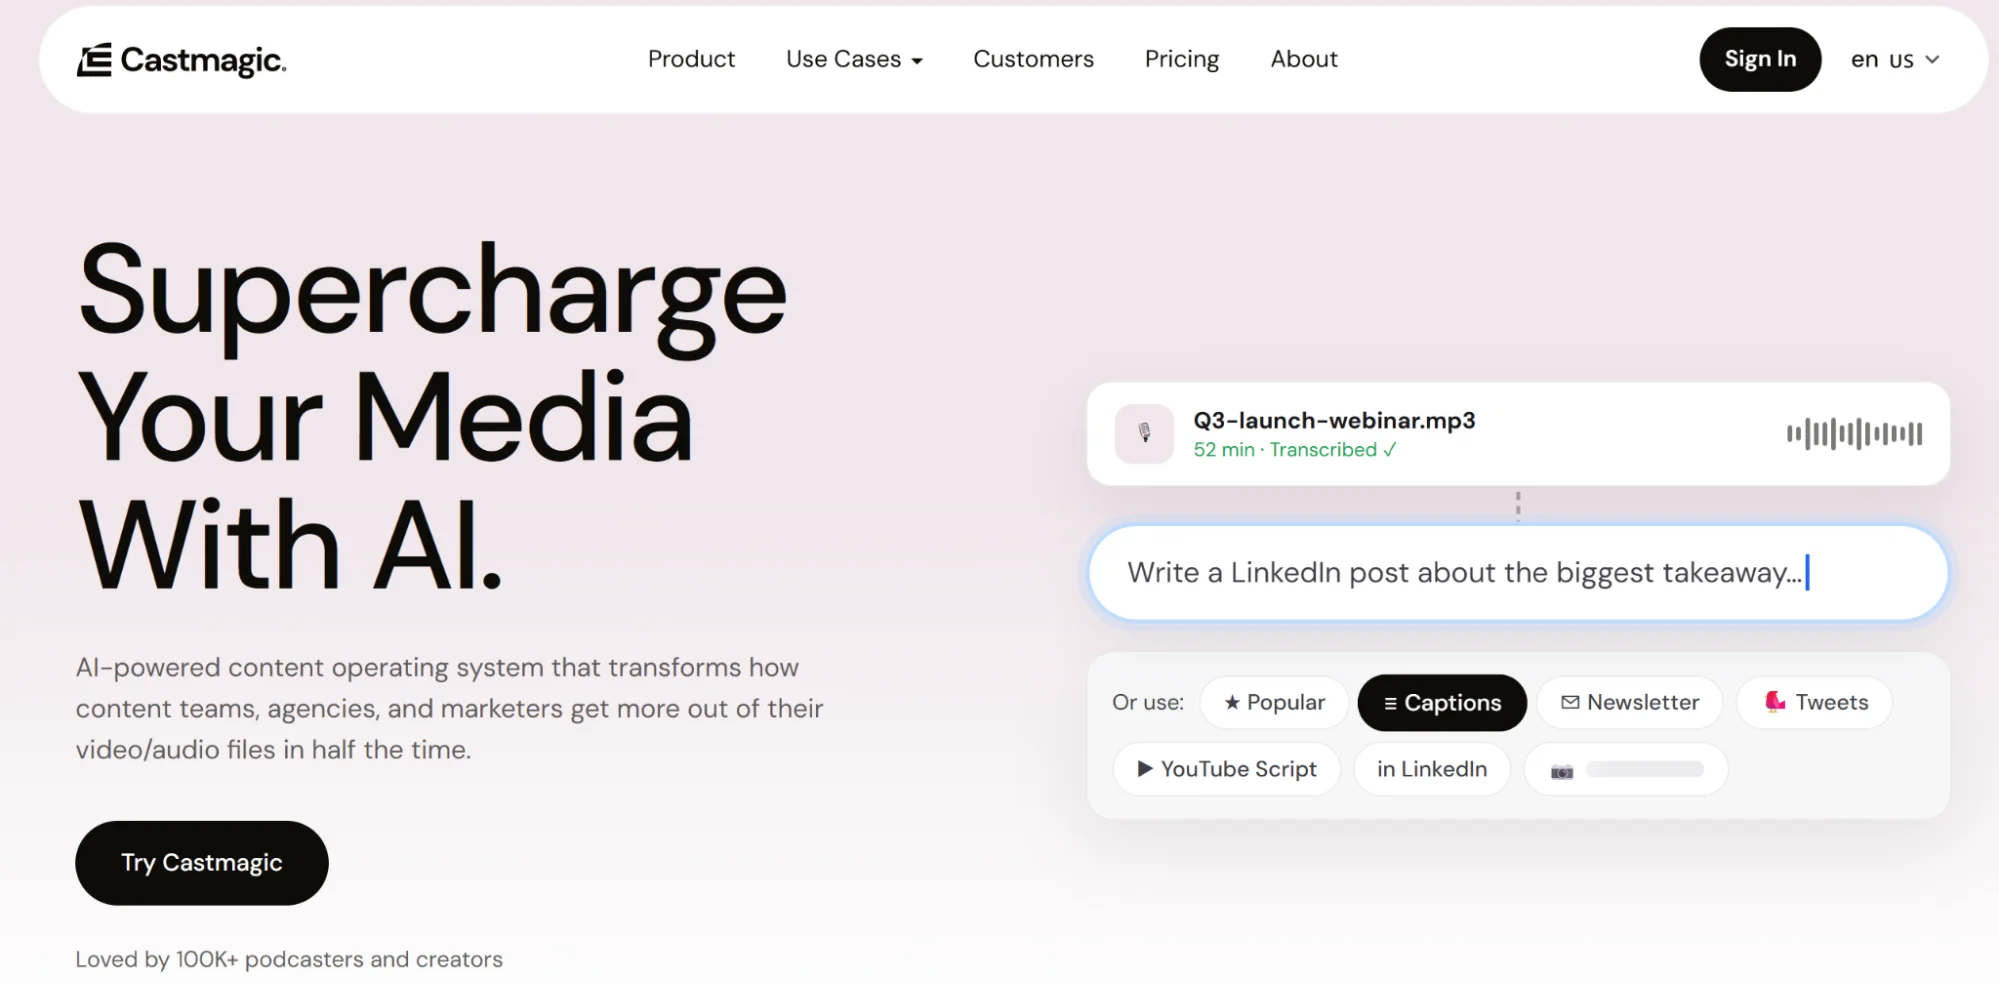Select the Popular preset chip

click(x=1274, y=702)
